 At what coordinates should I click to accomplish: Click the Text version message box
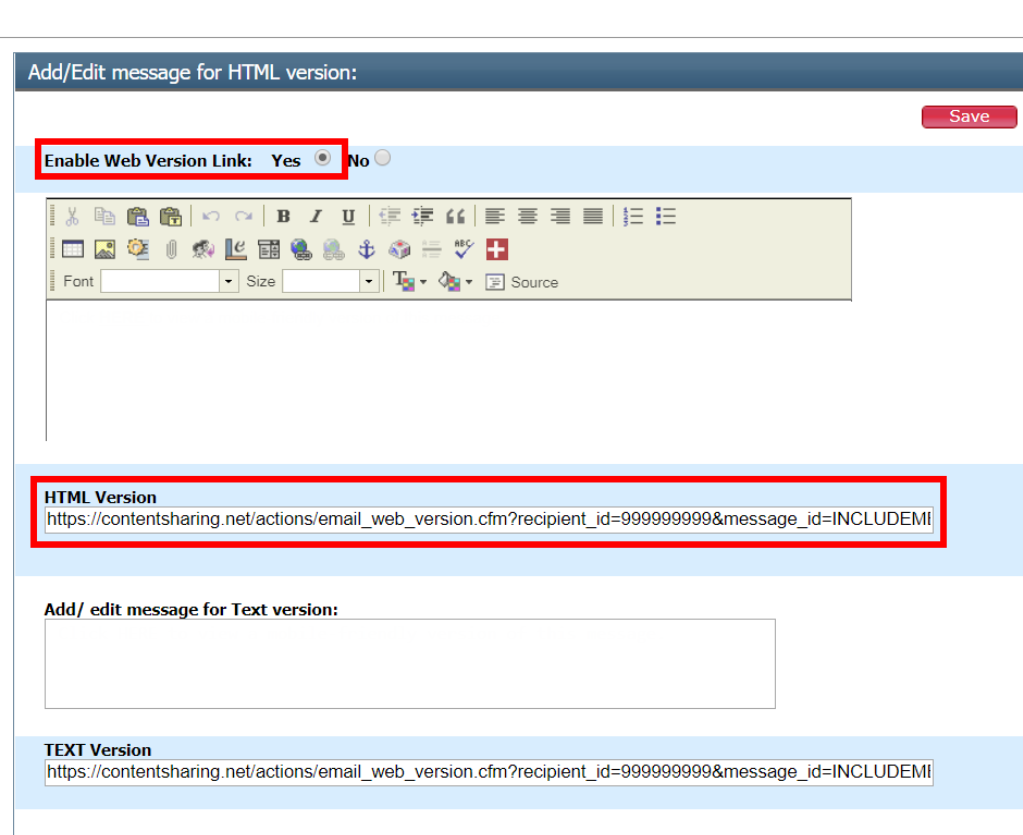pyautogui.click(x=409, y=663)
